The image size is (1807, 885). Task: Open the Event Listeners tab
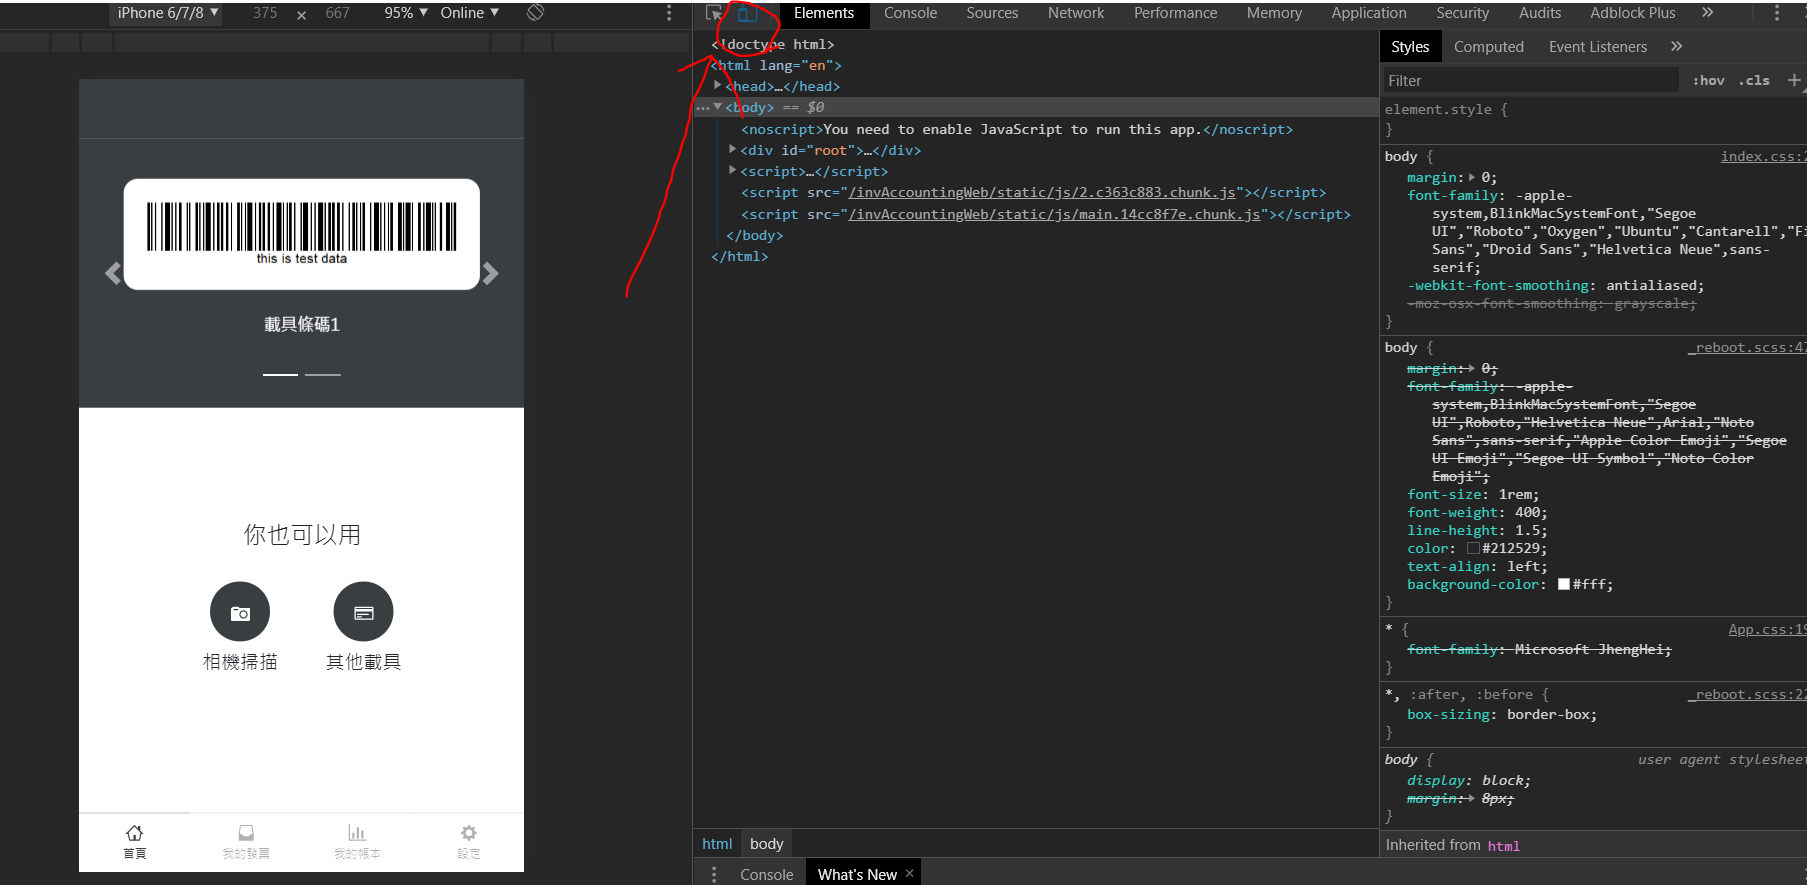(x=1597, y=46)
